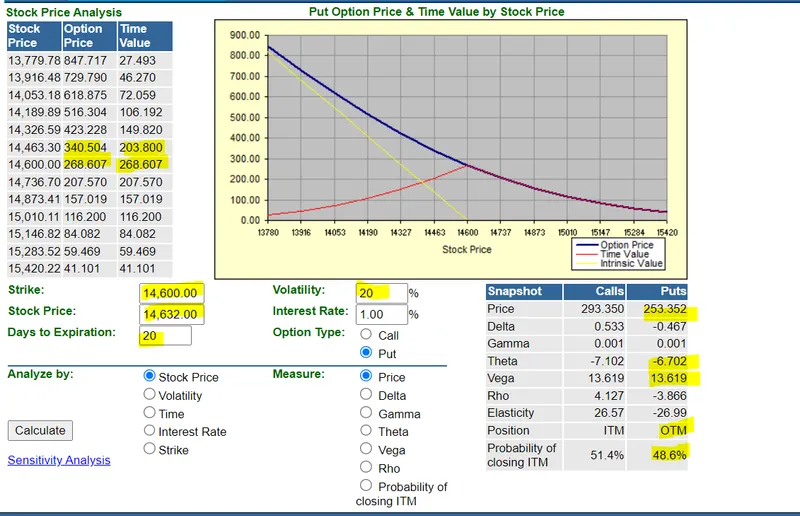Click the 847.717 option price cell

[89, 60]
